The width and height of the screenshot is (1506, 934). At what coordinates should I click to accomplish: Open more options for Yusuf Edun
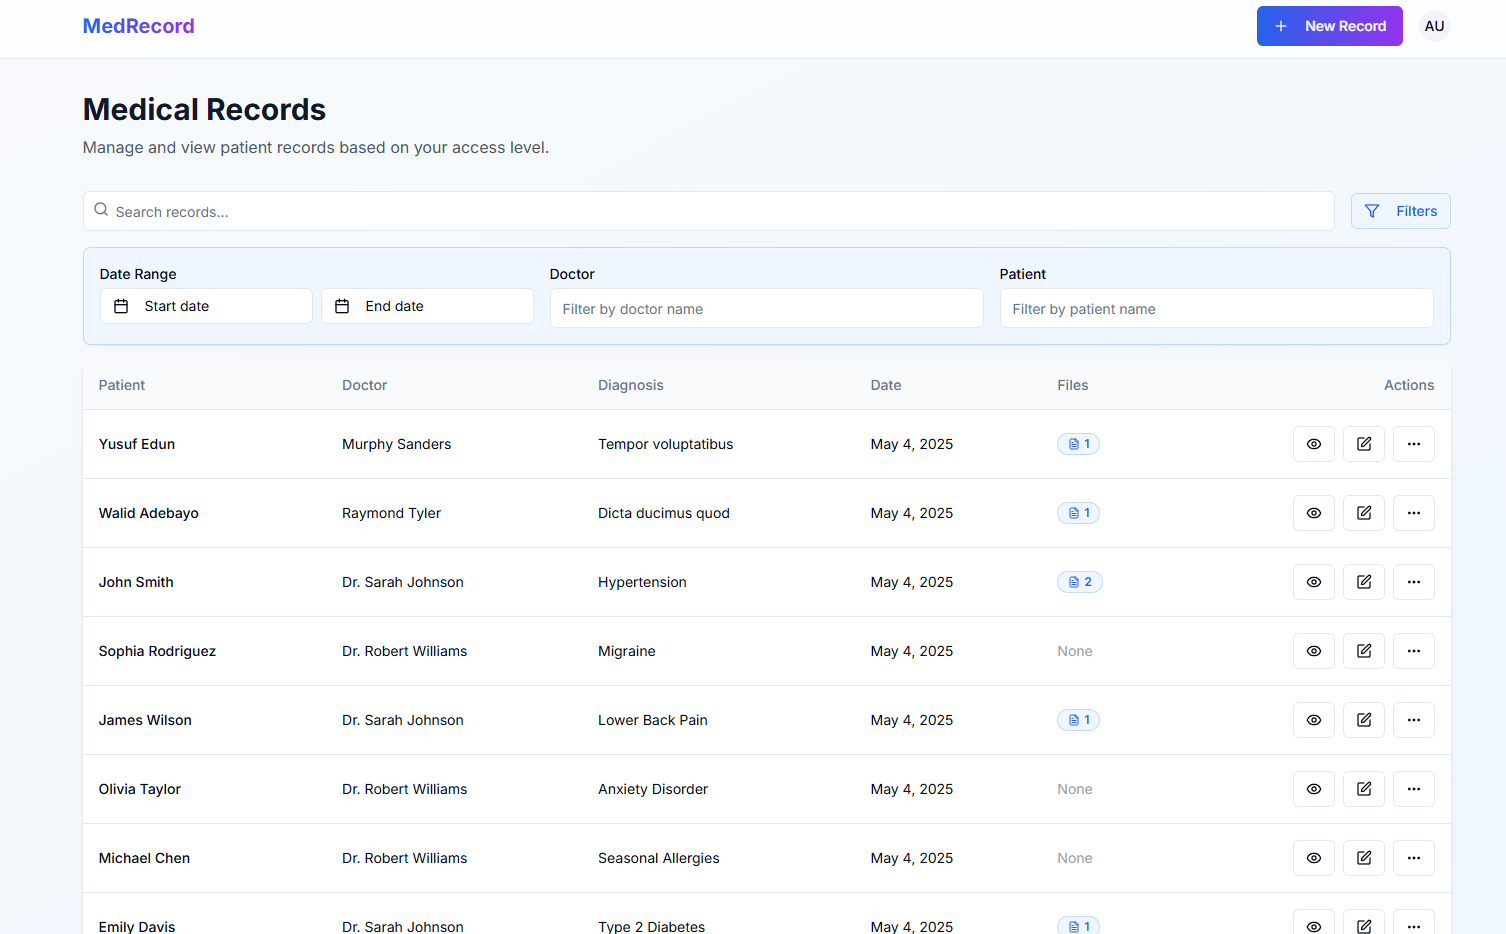1414,444
